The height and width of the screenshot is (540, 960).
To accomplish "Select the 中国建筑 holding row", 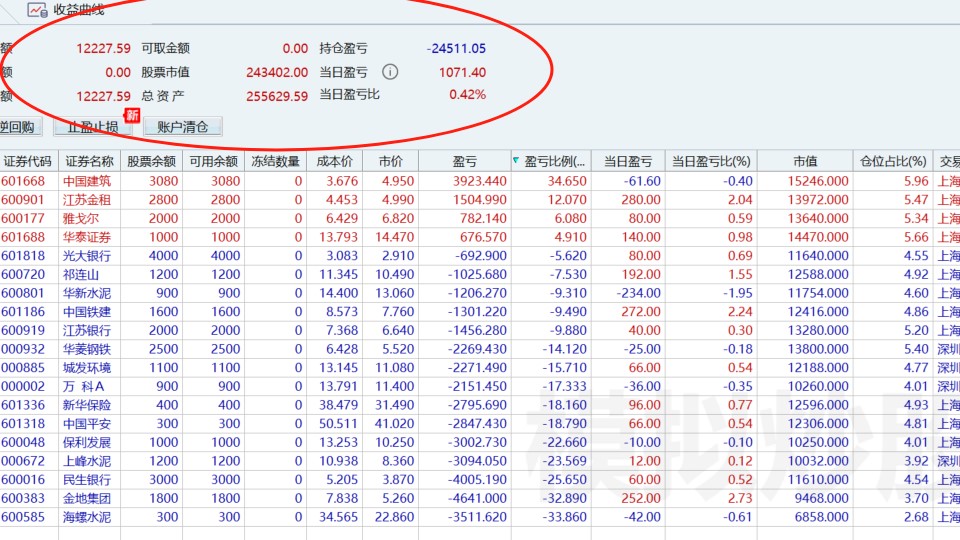I will (480, 181).
